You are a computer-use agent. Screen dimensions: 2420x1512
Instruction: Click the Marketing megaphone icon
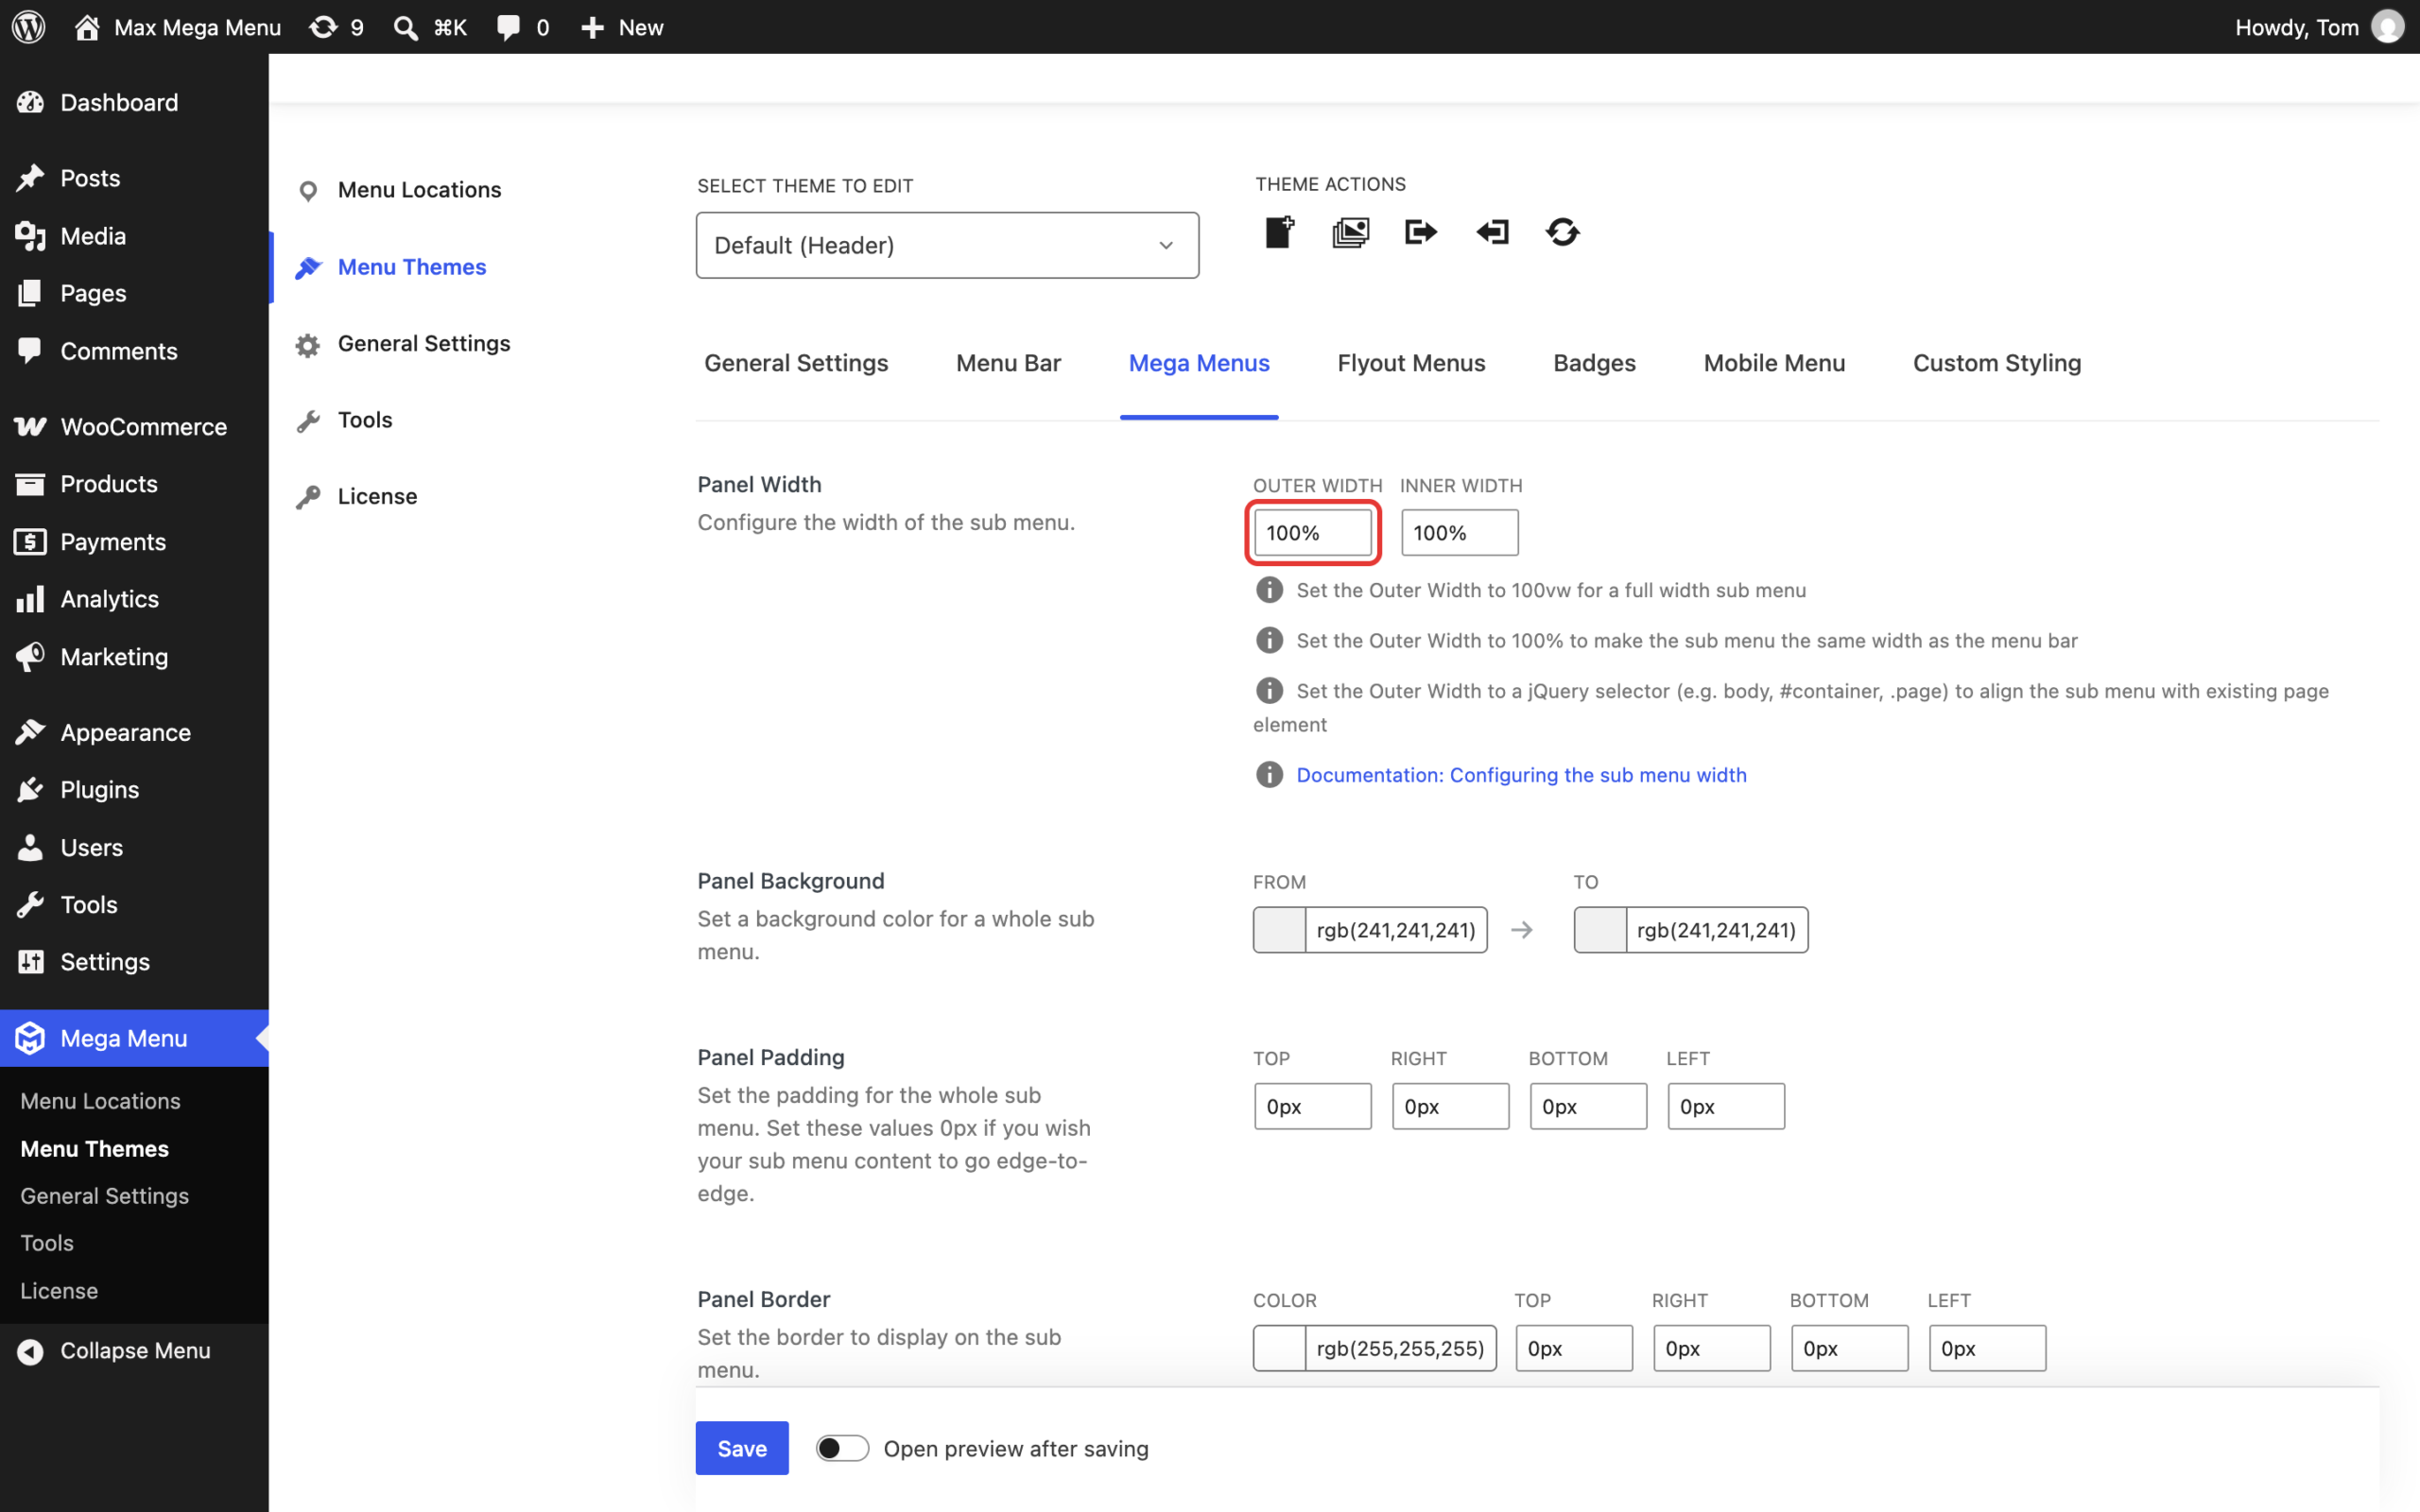pyautogui.click(x=30, y=657)
